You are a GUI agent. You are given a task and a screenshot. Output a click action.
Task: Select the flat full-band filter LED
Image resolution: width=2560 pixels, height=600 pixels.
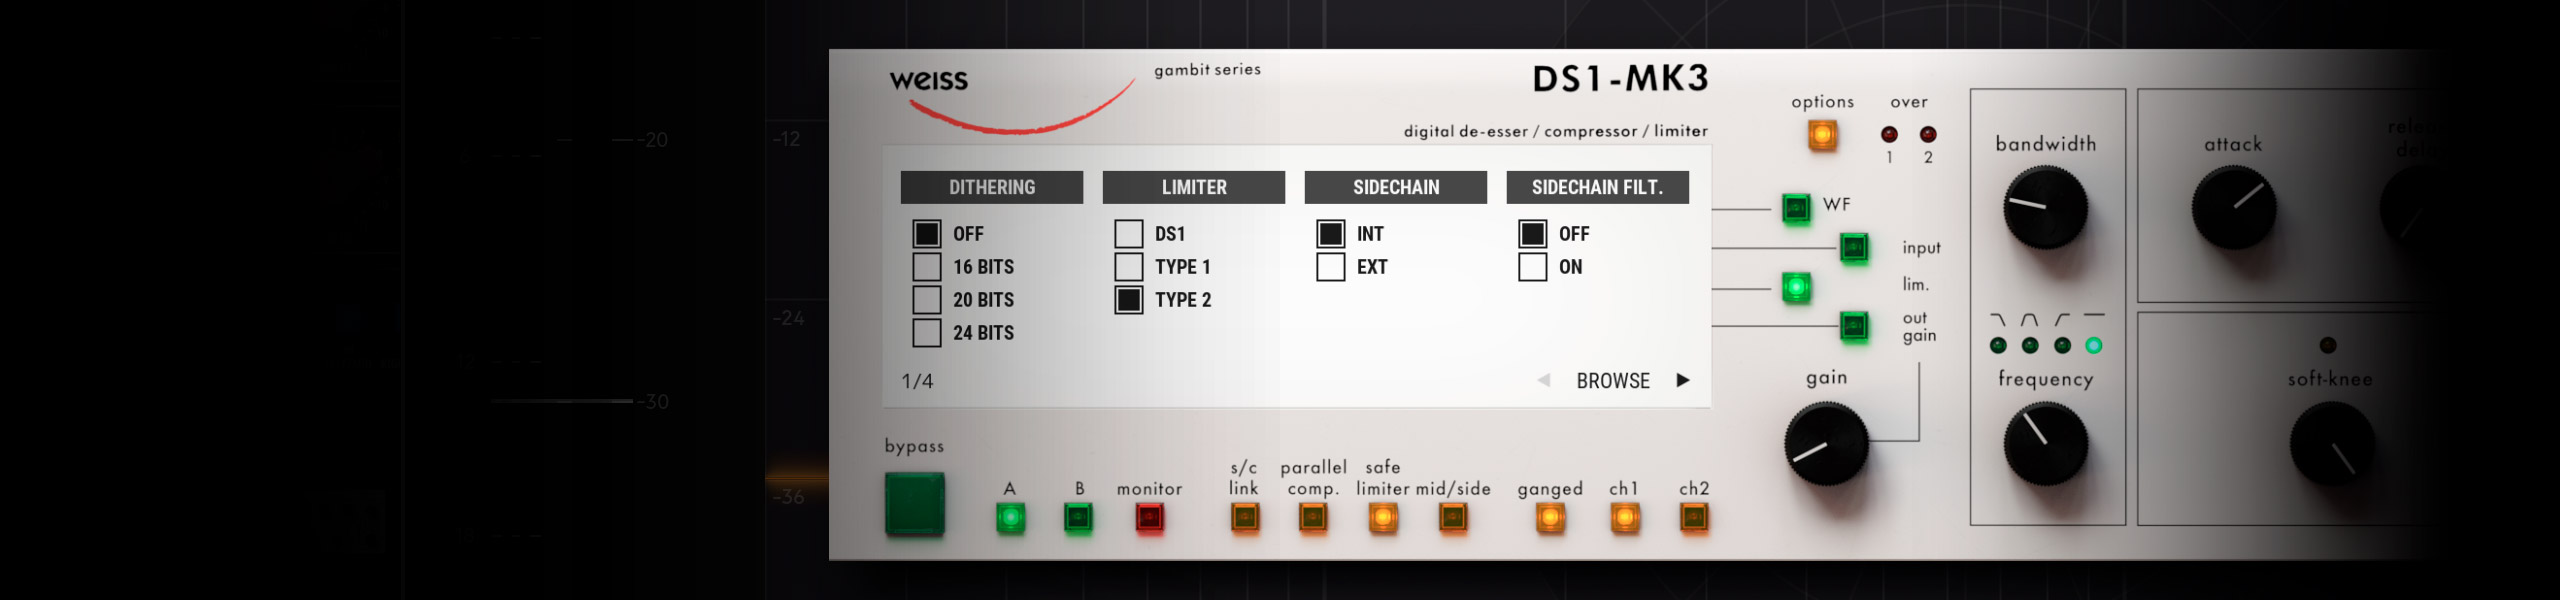pyautogui.click(x=2094, y=346)
